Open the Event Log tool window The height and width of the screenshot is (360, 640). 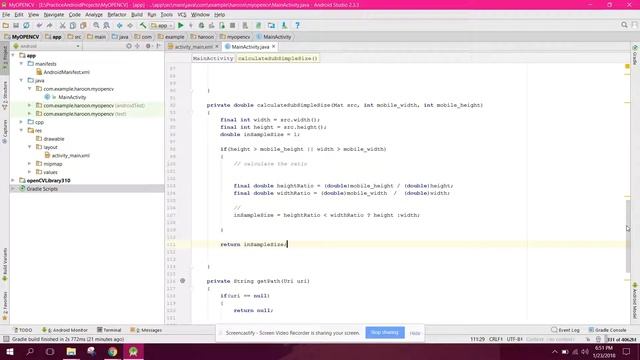coord(565,330)
